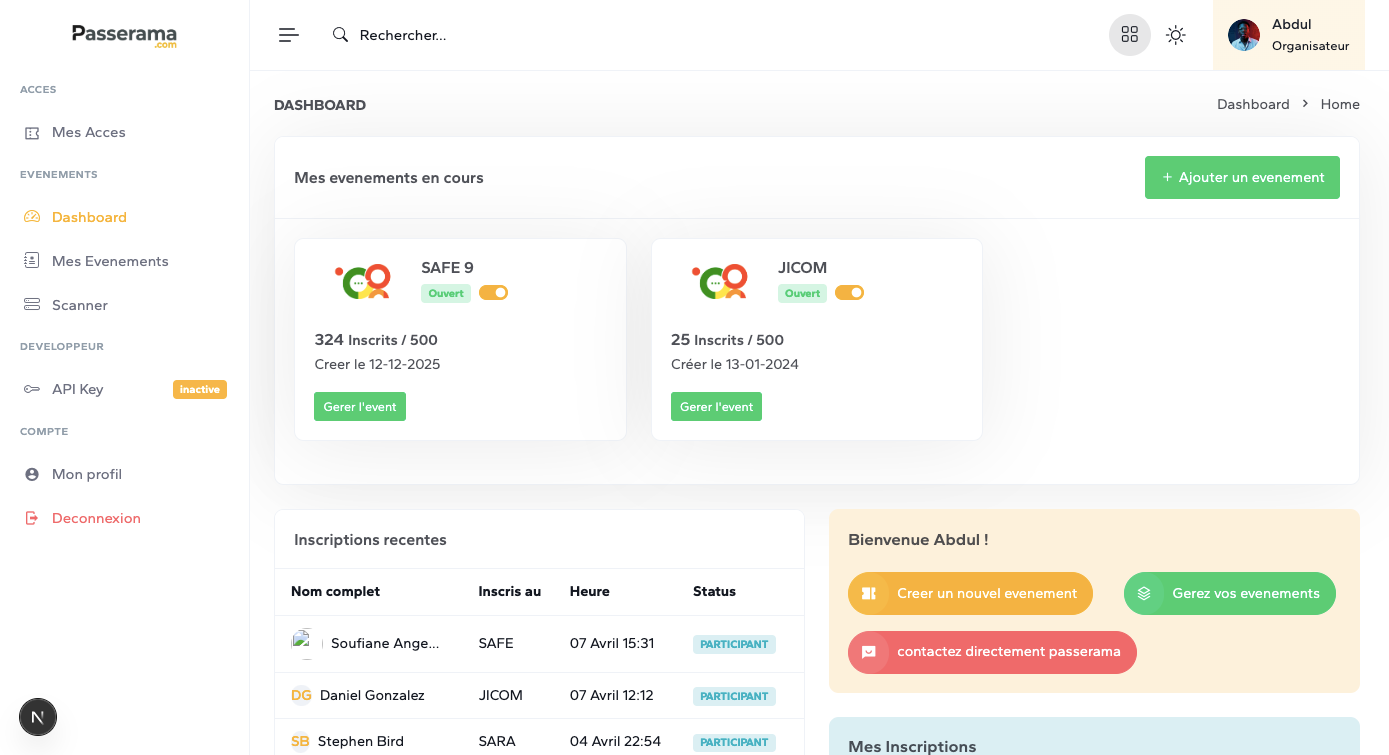Click the Home breadcrumb link
This screenshot has width=1389, height=755.
pyautogui.click(x=1340, y=104)
